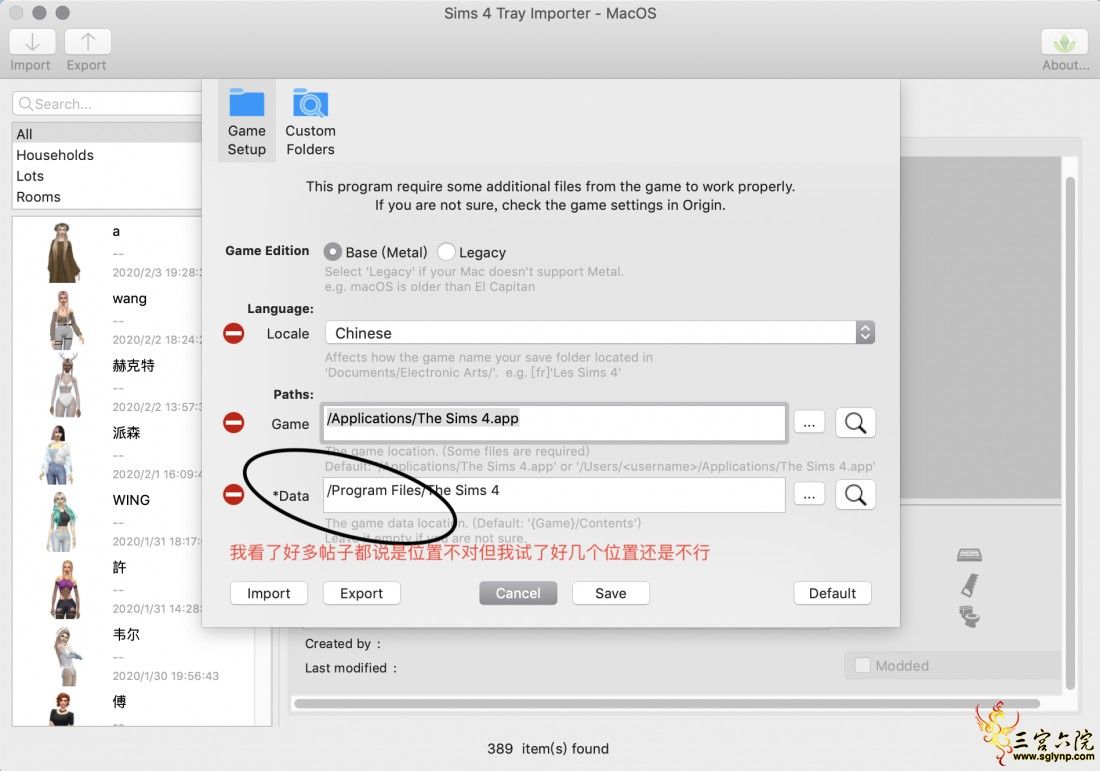The image size is (1100, 771).
Task: Select the Lots category filter
Action: (x=107, y=176)
